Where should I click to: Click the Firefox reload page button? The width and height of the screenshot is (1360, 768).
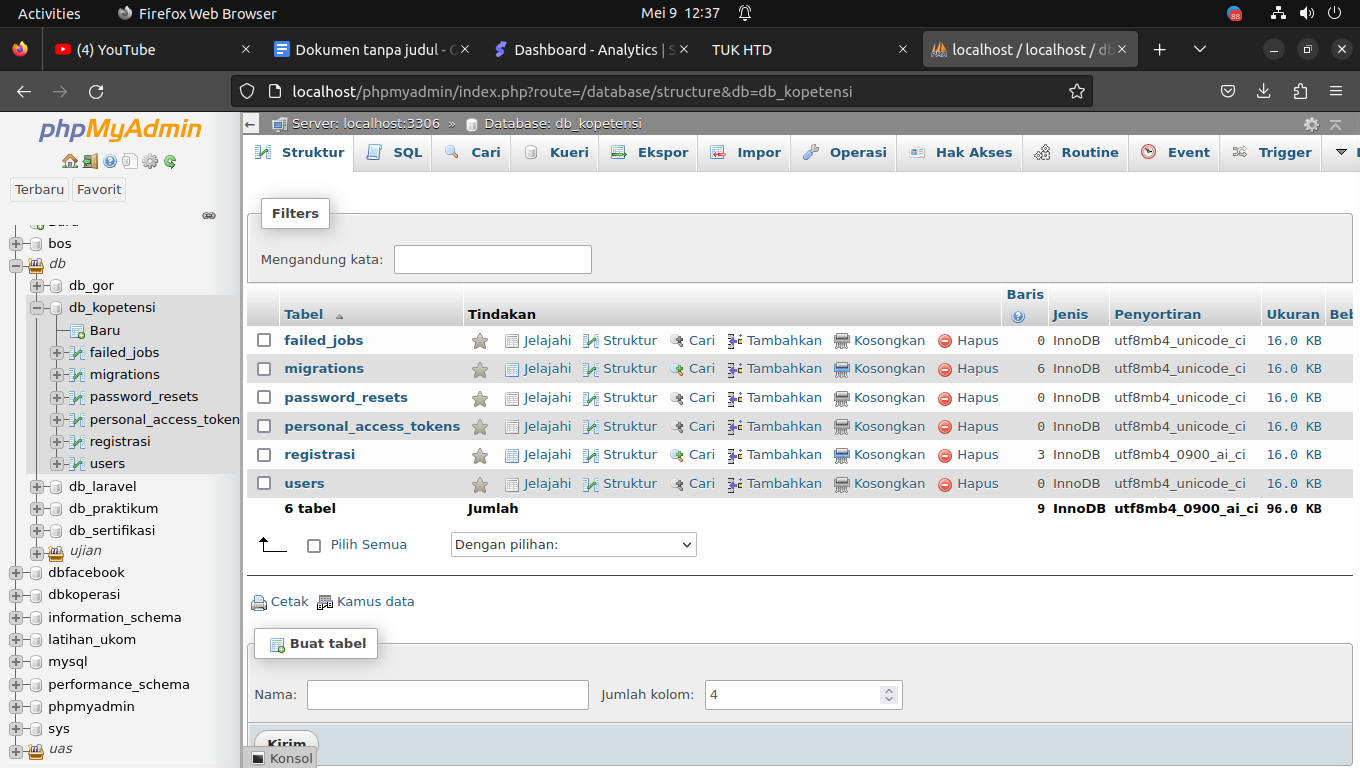(x=96, y=91)
